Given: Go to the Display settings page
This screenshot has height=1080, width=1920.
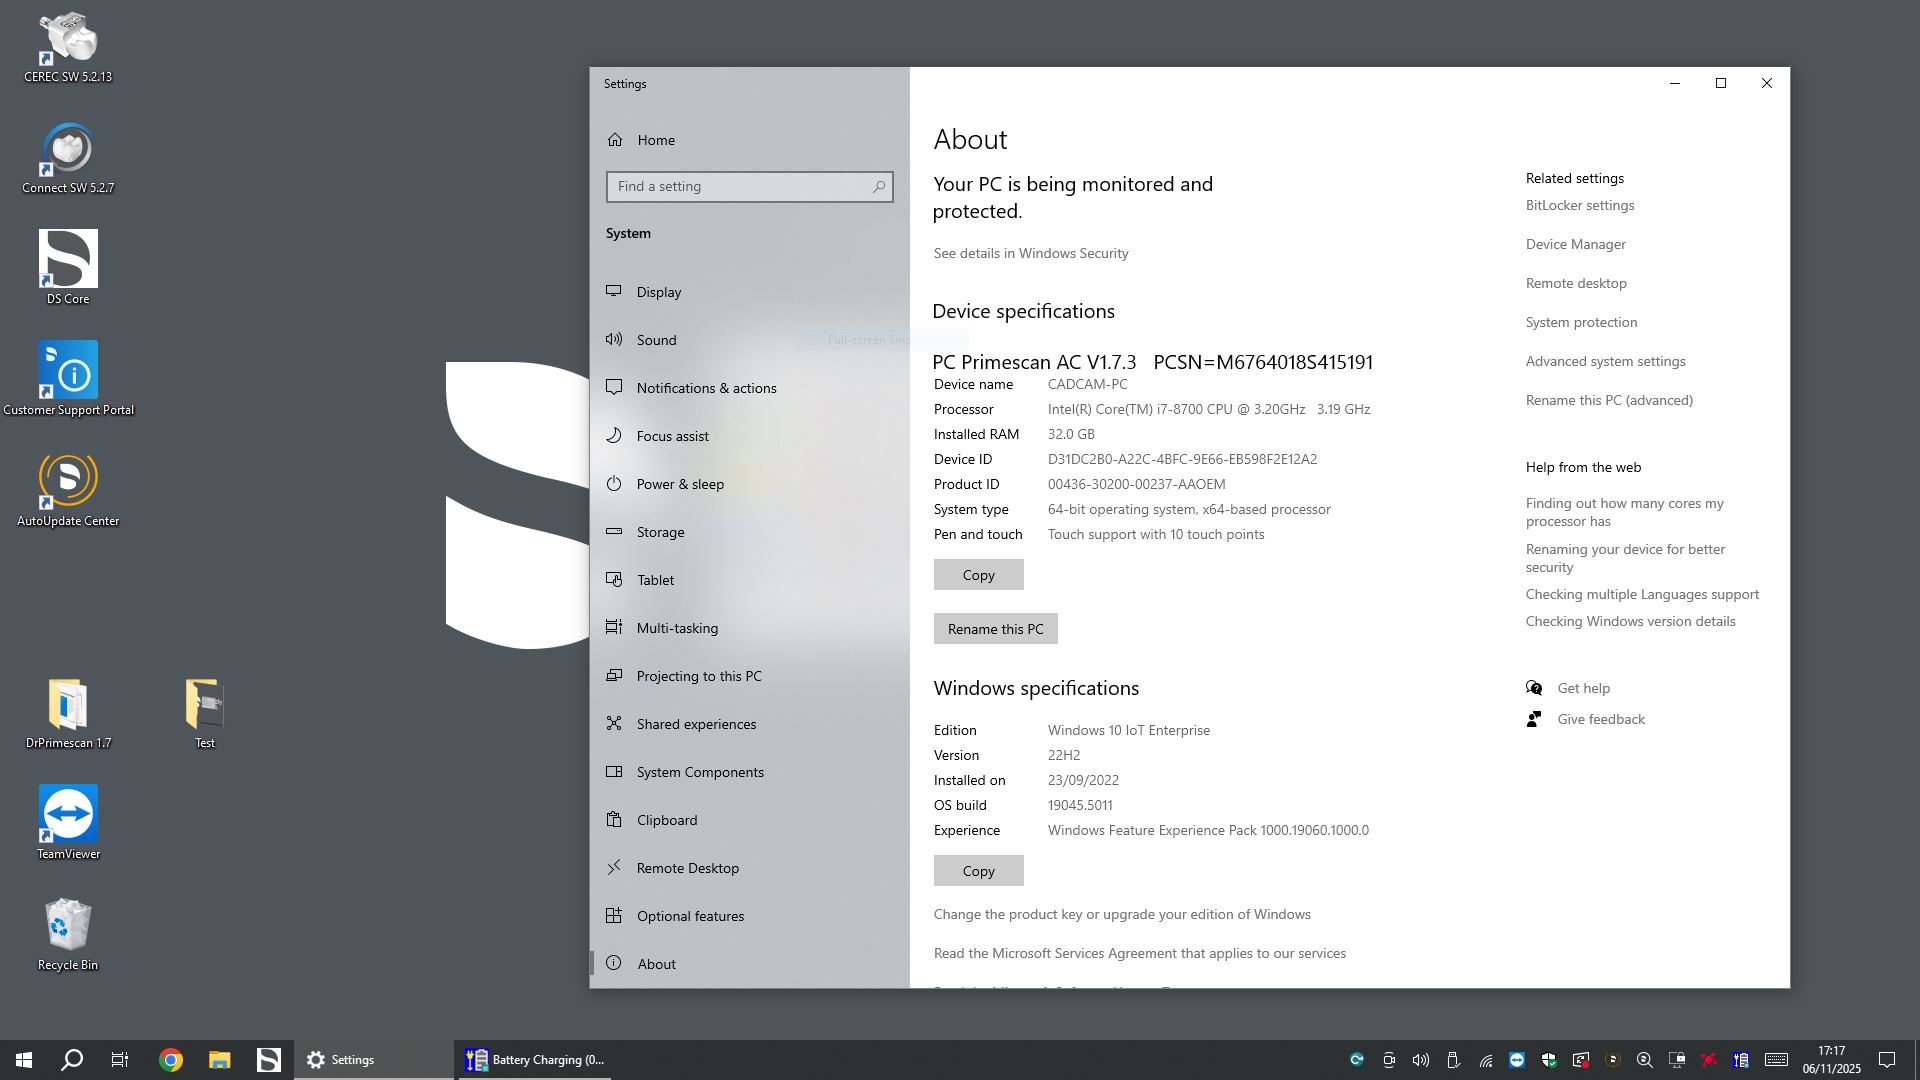Looking at the screenshot, I should pos(659,292).
